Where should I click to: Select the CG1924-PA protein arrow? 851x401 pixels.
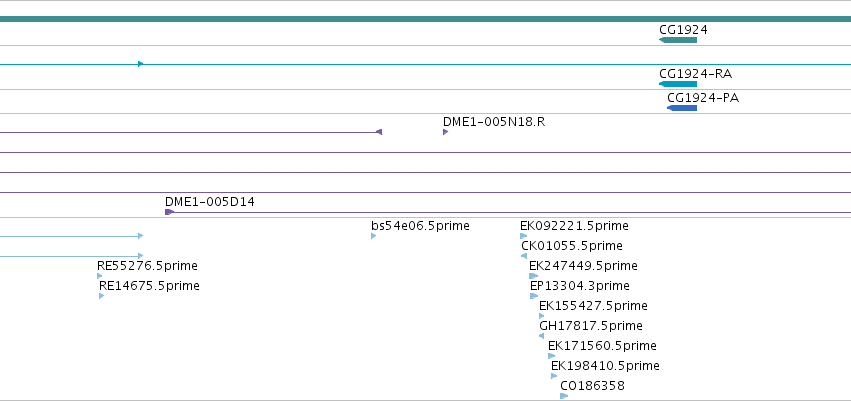coord(682,108)
